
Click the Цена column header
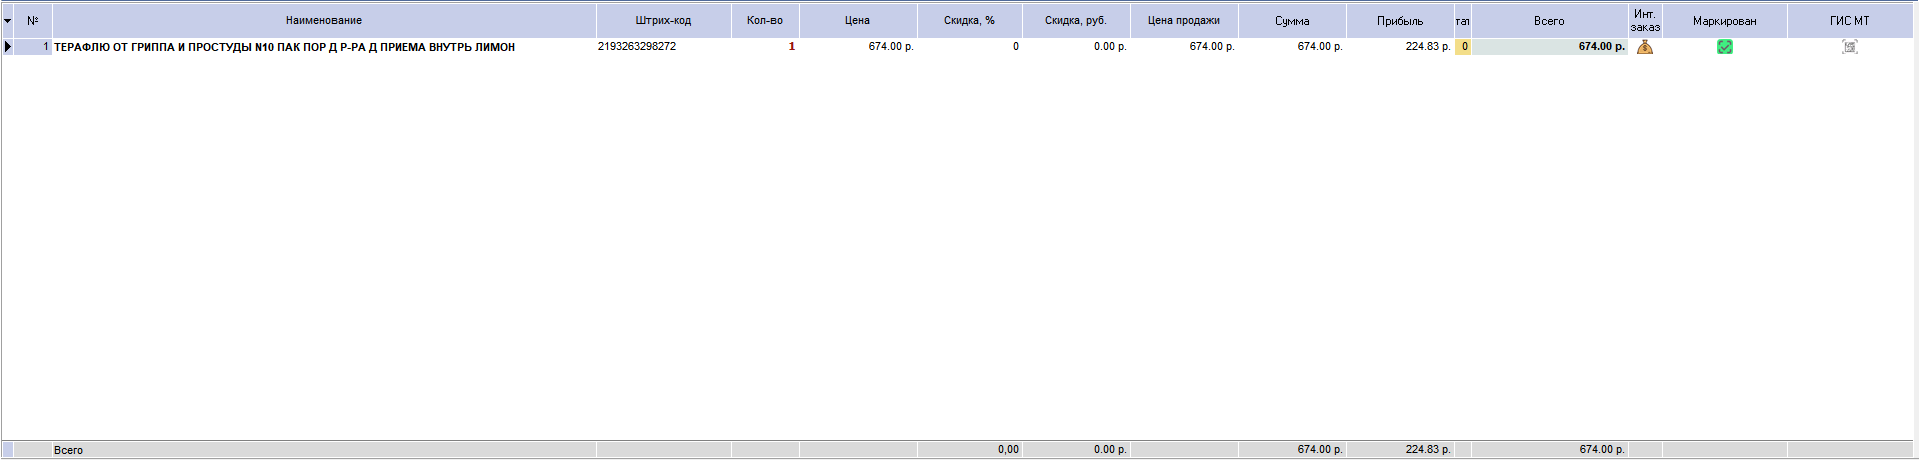857,21
